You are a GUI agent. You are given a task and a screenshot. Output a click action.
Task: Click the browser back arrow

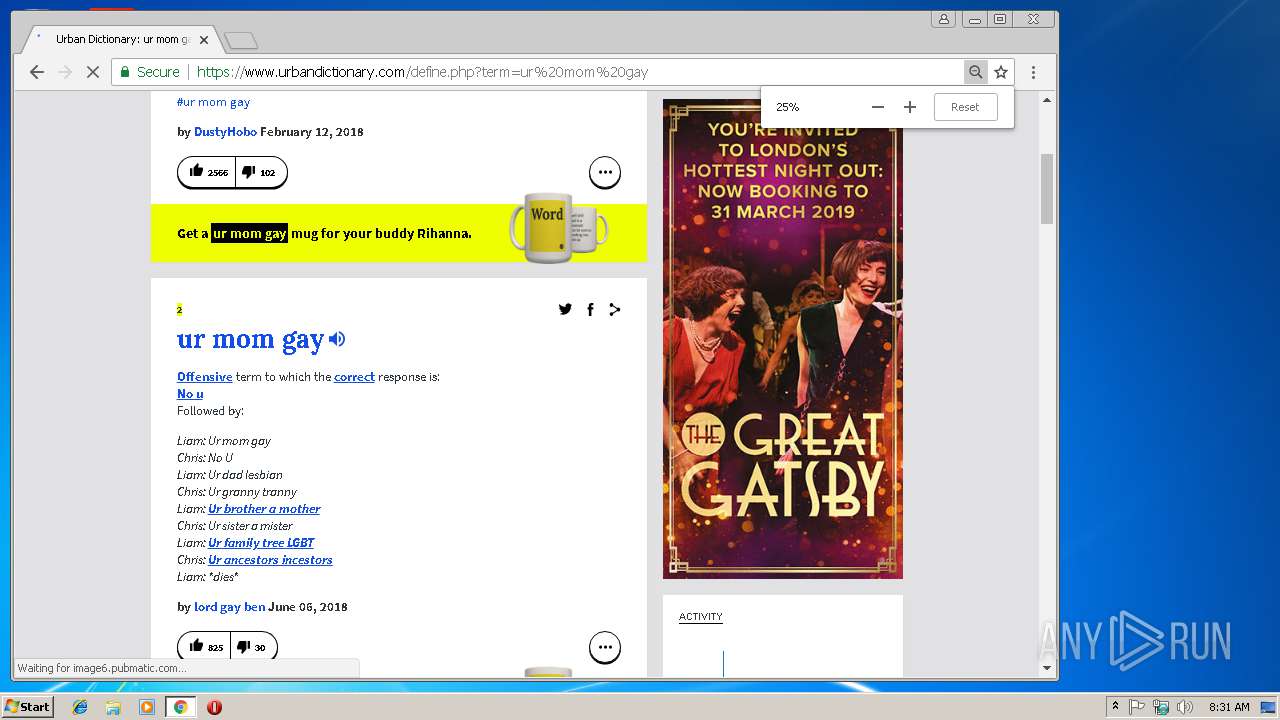pyautogui.click(x=37, y=72)
